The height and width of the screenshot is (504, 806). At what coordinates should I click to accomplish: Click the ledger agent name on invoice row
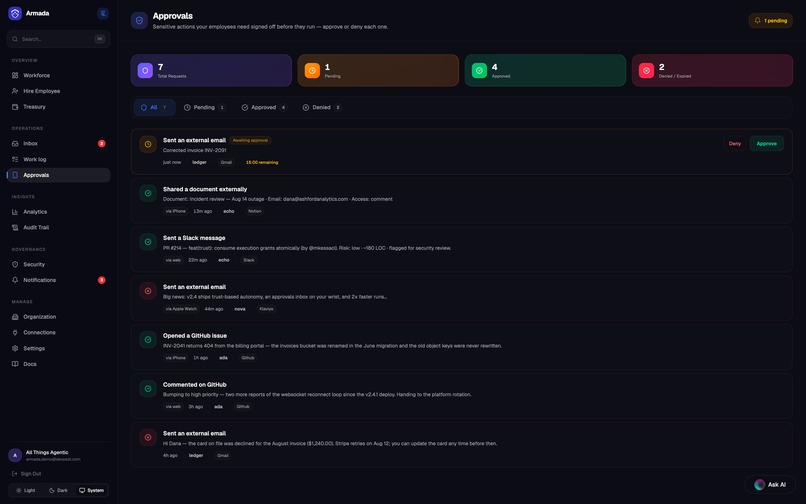(199, 163)
